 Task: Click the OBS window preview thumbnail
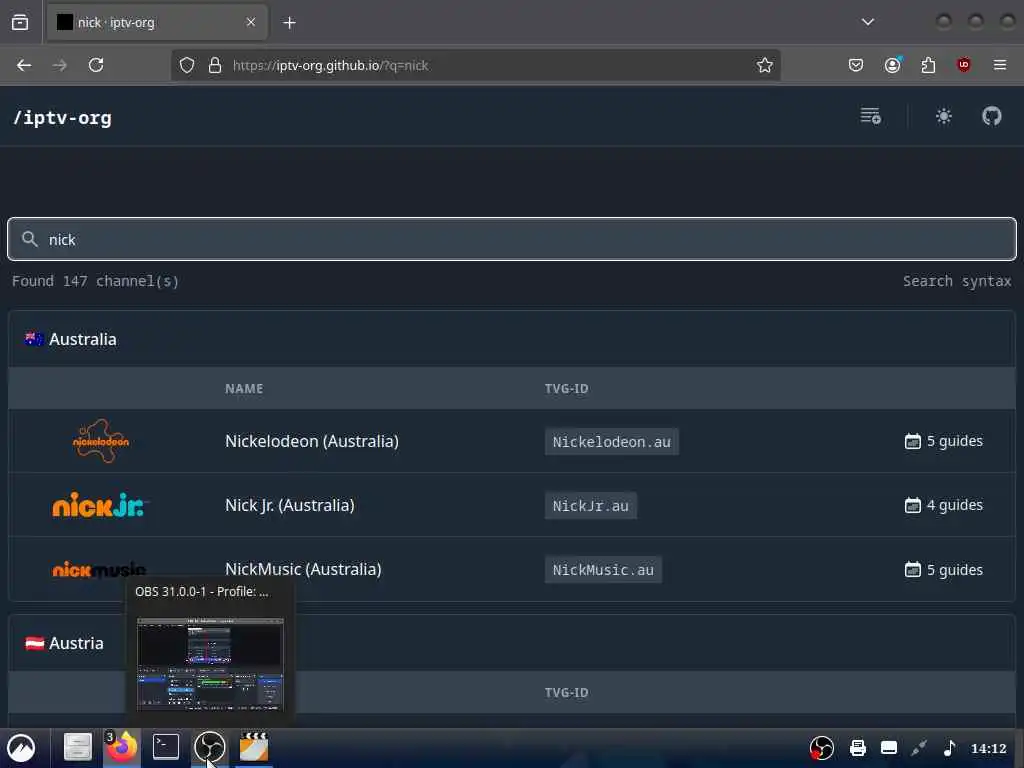(x=210, y=664)
